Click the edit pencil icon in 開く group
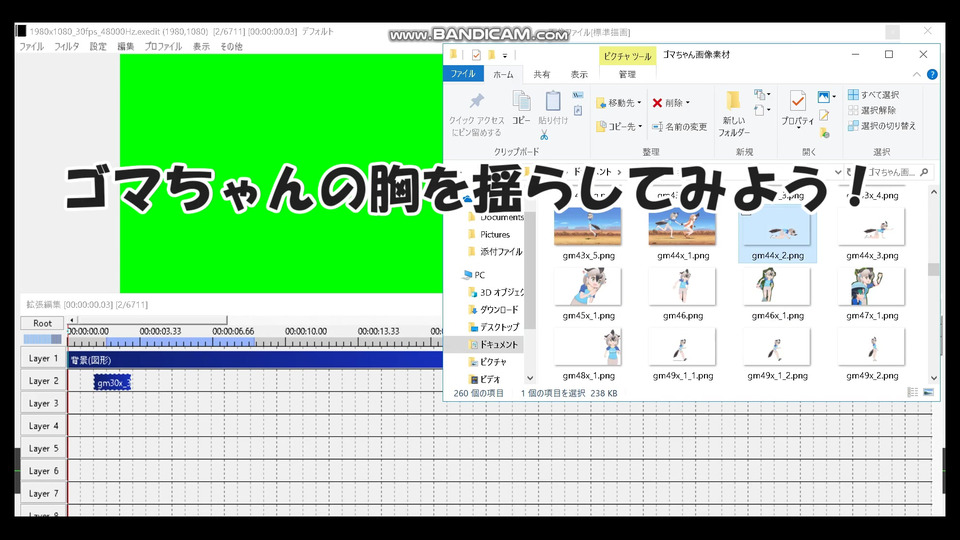Screen dimensions: 960x540 [824, 115]
